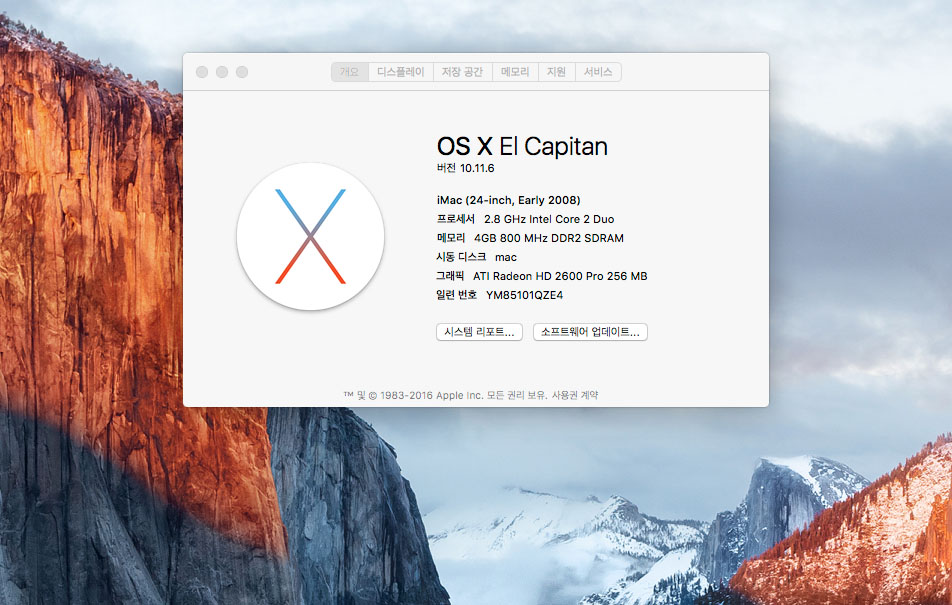Viewport: 952px width, 605px height.
Task: Open the 사용권 계약 link
Action: 575,395
